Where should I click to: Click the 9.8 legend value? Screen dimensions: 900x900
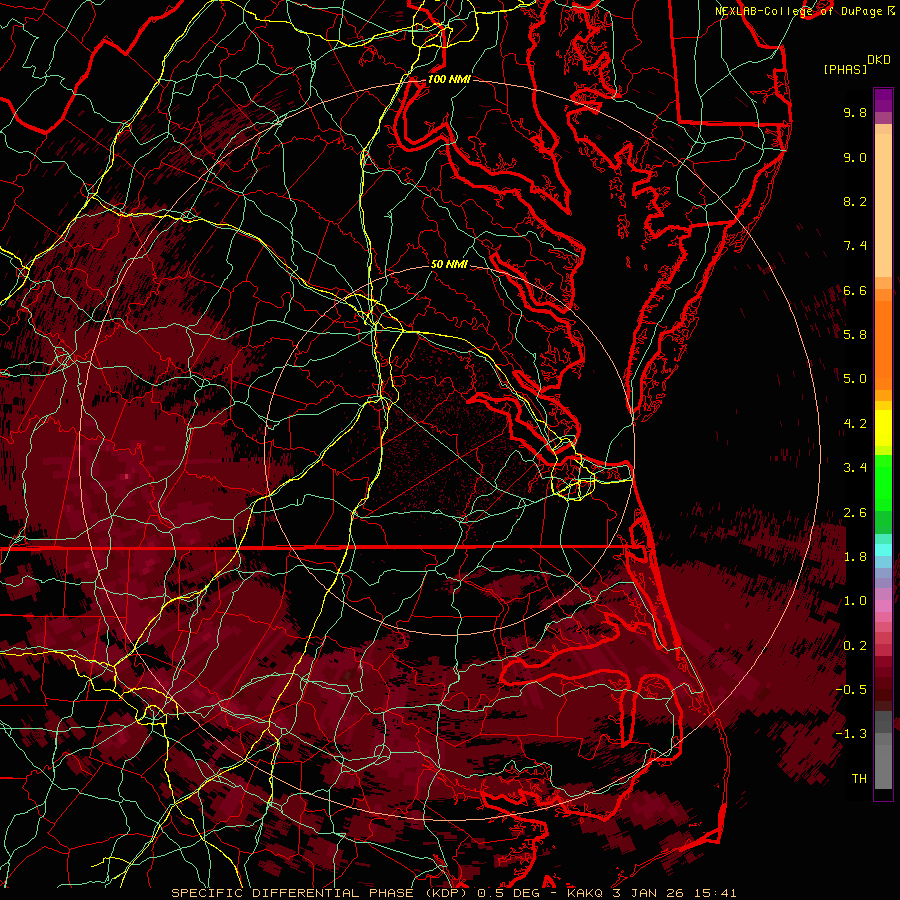coord(855,113)
